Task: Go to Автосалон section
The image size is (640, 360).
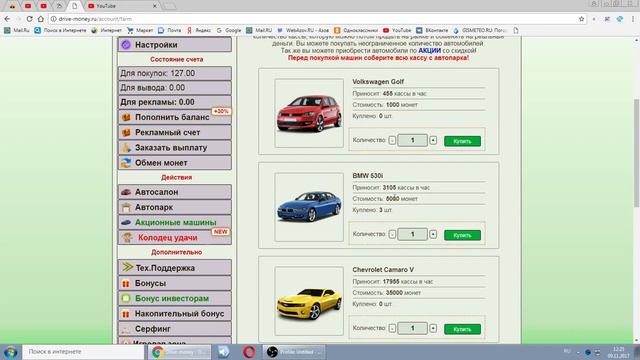Action: click(x=175, y=192)
